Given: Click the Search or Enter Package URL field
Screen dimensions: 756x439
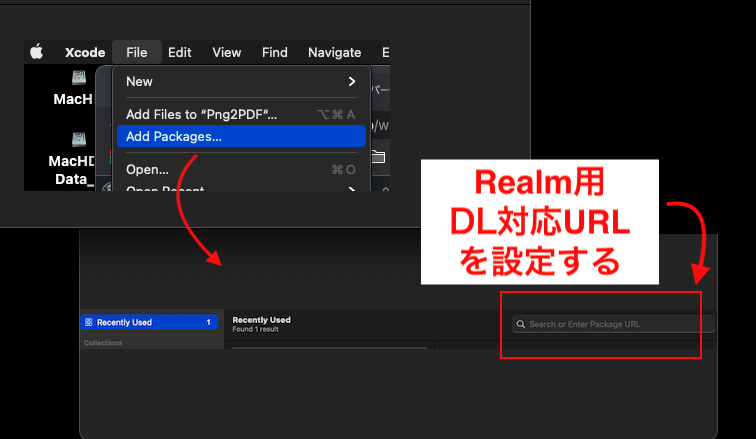Looking at the screenshot, I should [x=613, y=324].
